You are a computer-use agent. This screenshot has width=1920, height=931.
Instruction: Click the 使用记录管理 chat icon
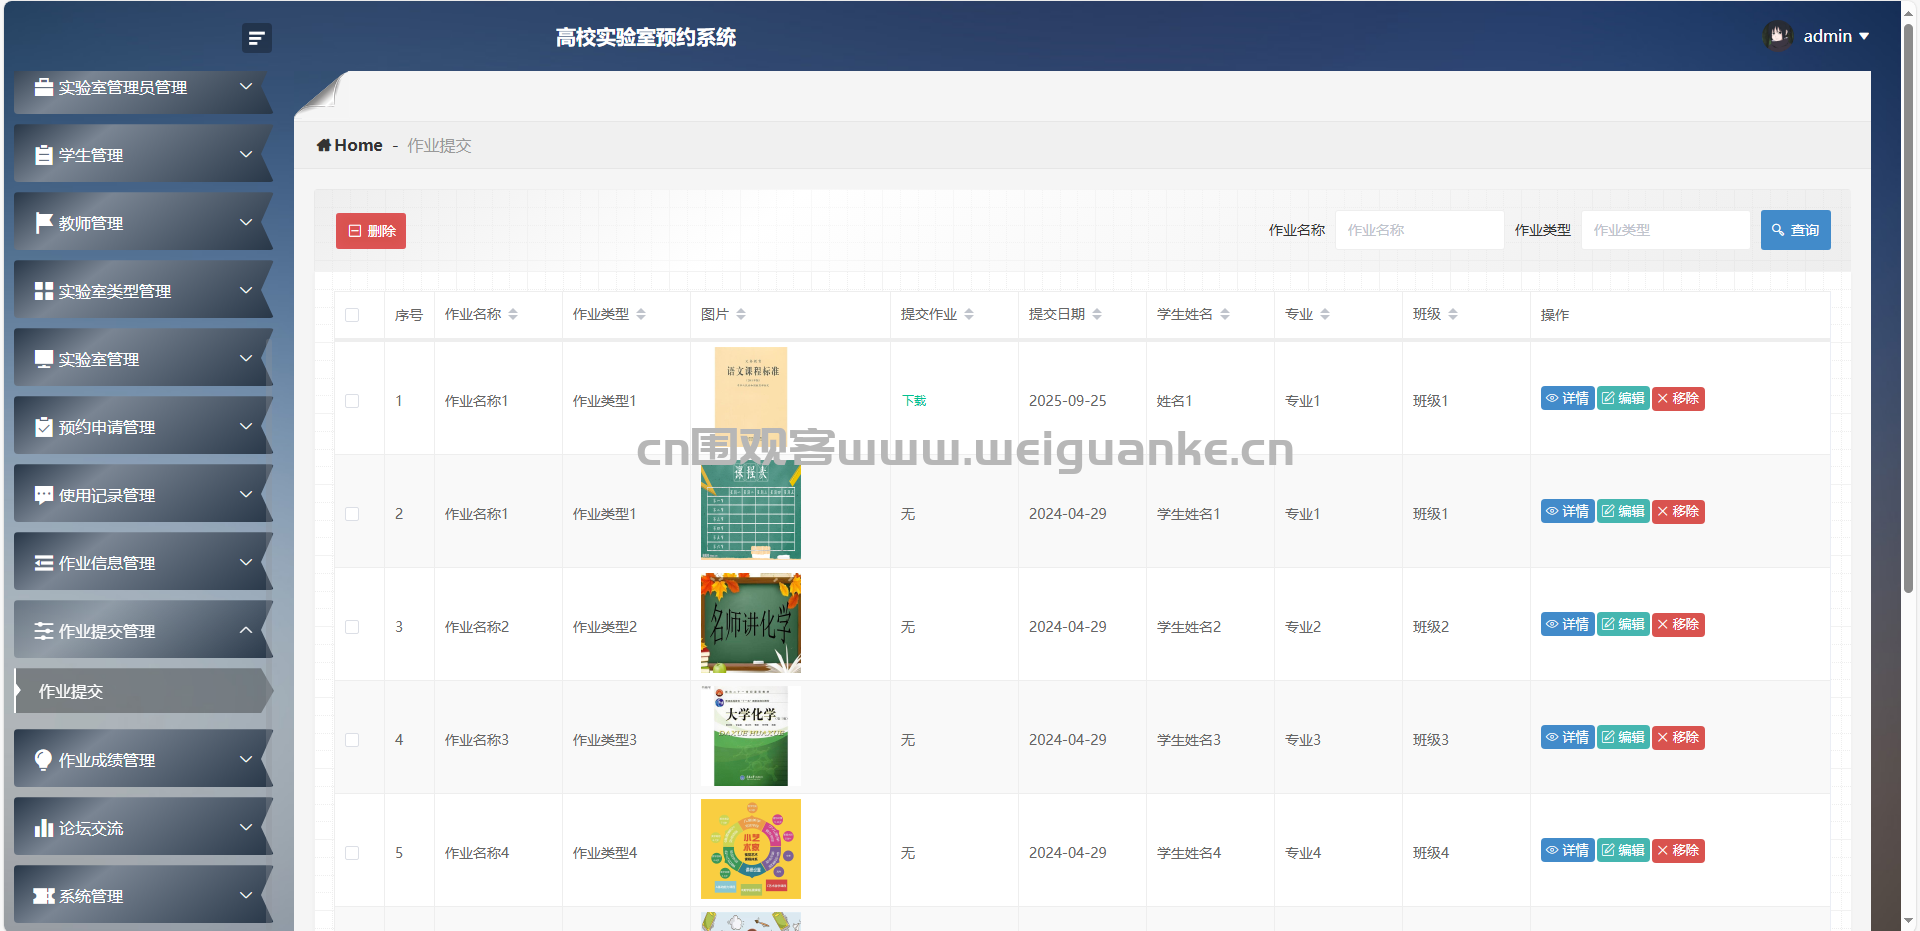click(x=44, y=495)
